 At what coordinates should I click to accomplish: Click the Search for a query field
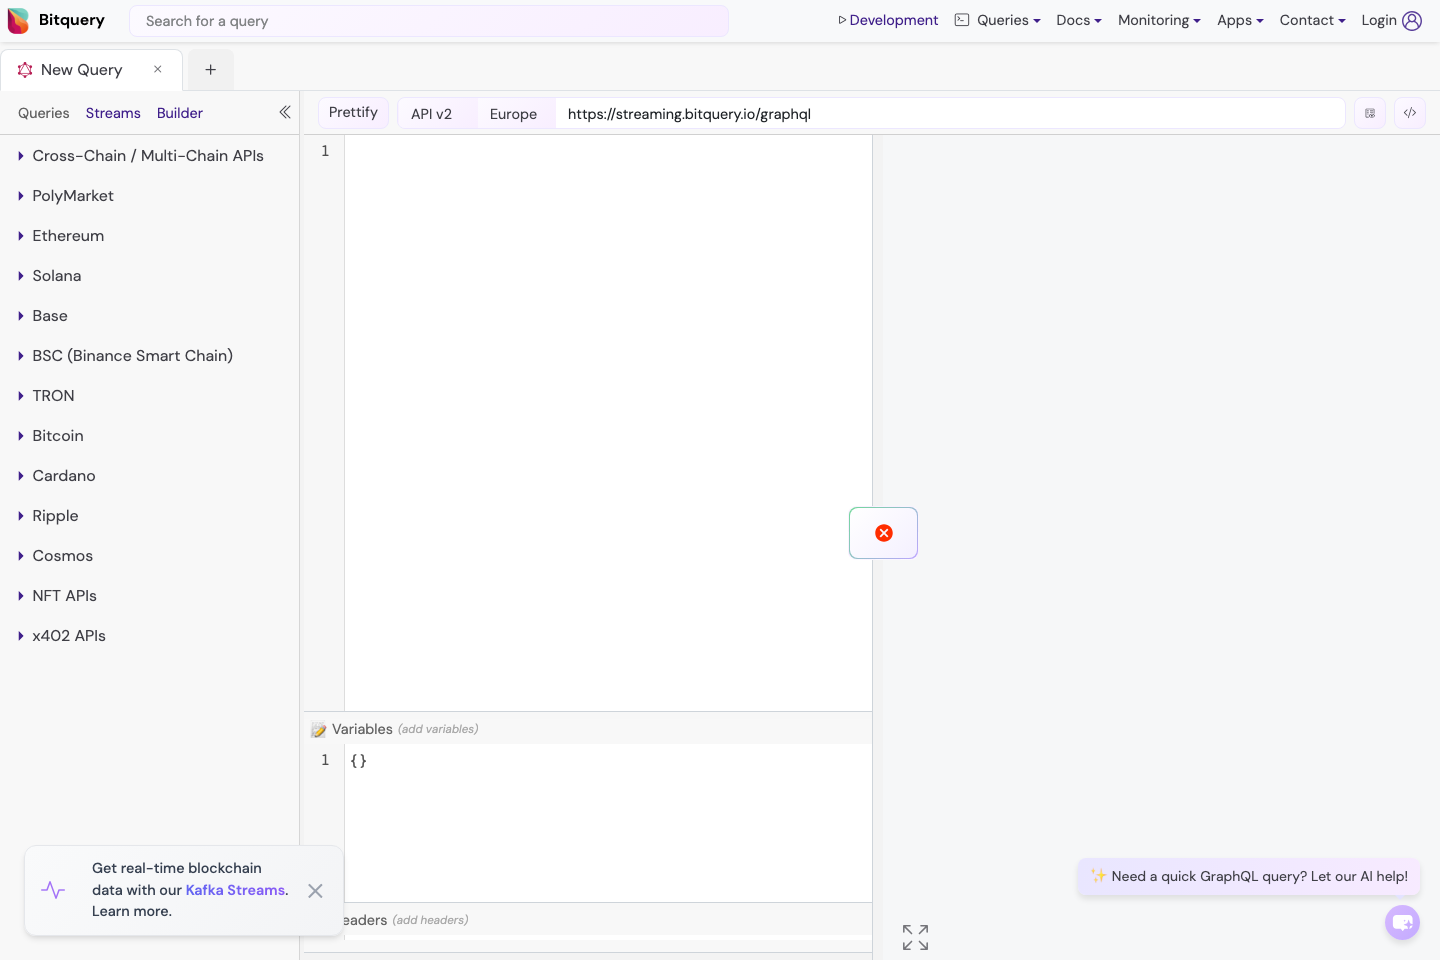coord(429,21)
